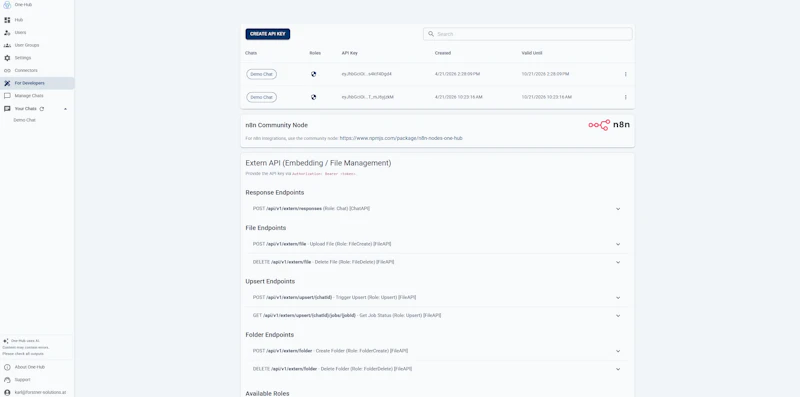Open the npmjs n8n-nodes-one-hub link

coord(401,138)
